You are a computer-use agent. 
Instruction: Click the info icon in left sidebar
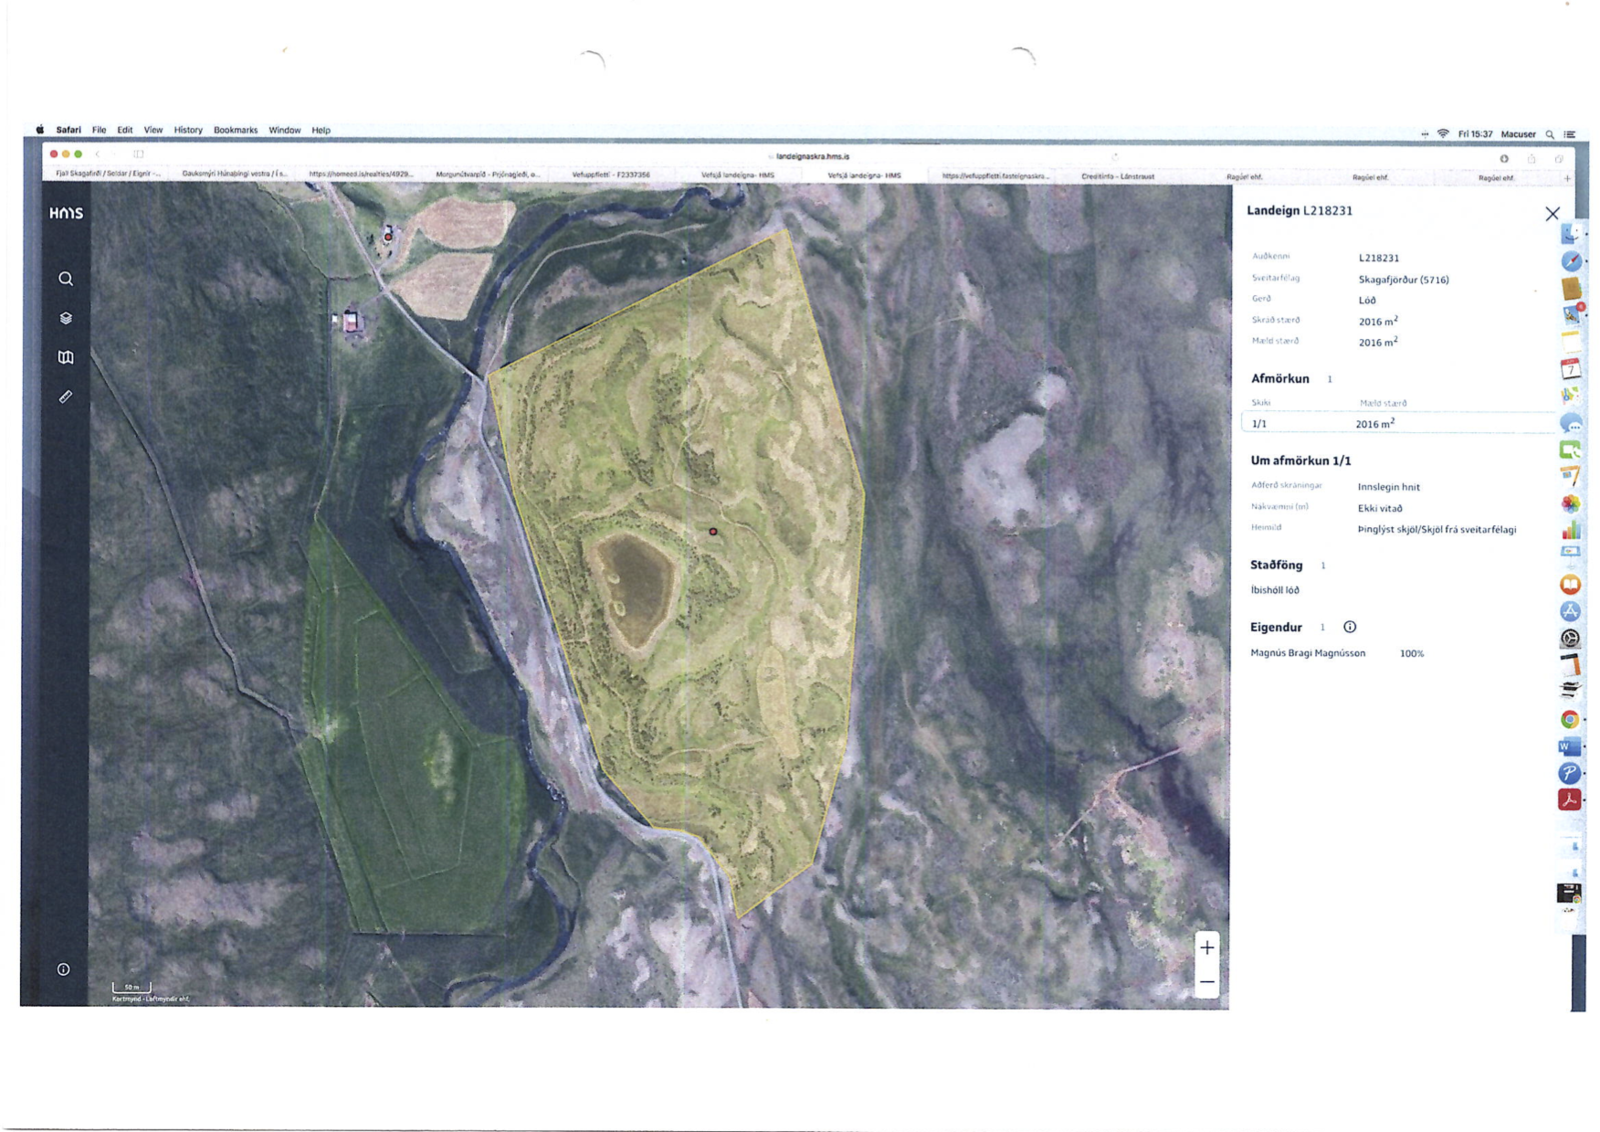pyautogui.click(x=64, y=969)
